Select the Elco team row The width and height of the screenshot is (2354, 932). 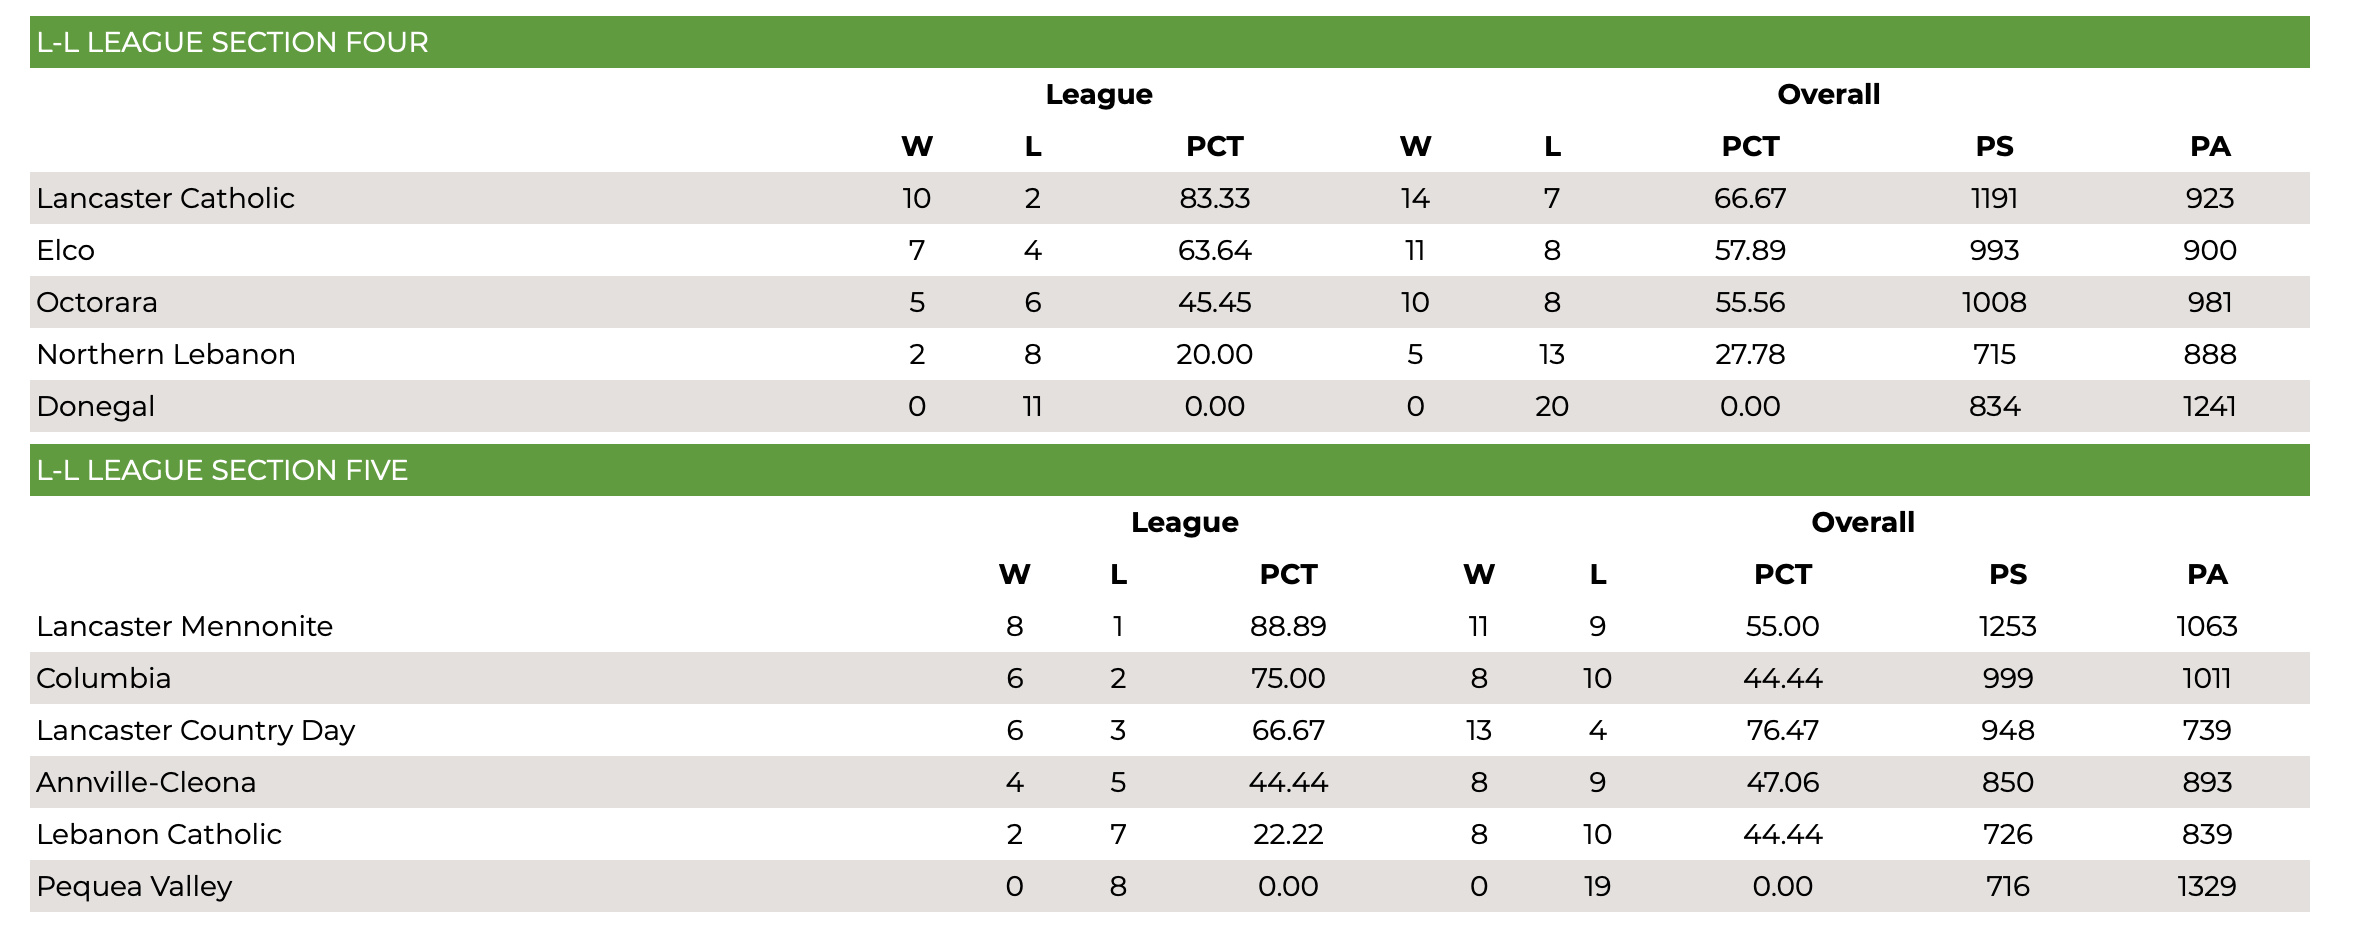tap(1169, 250)
